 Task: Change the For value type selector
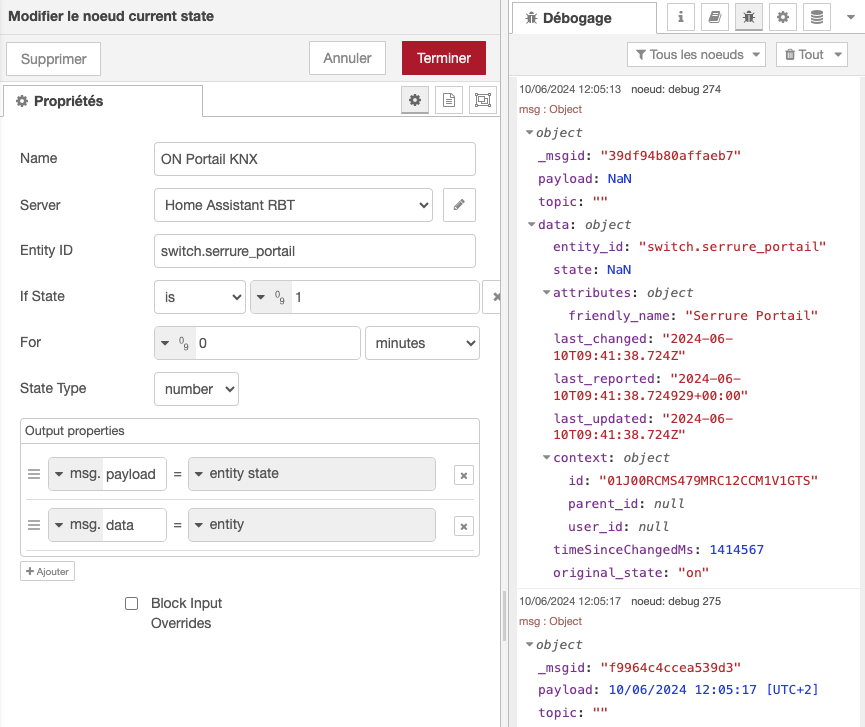[x=175, y=343]
